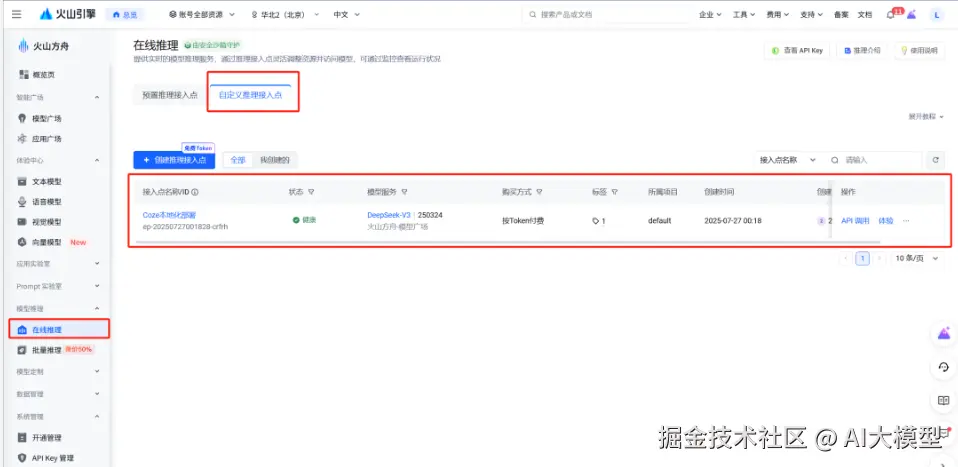The width and height of the screenshot is (958, 467).
Task: Open the DeepSeek-V3 model link
Action: point(389,215)
